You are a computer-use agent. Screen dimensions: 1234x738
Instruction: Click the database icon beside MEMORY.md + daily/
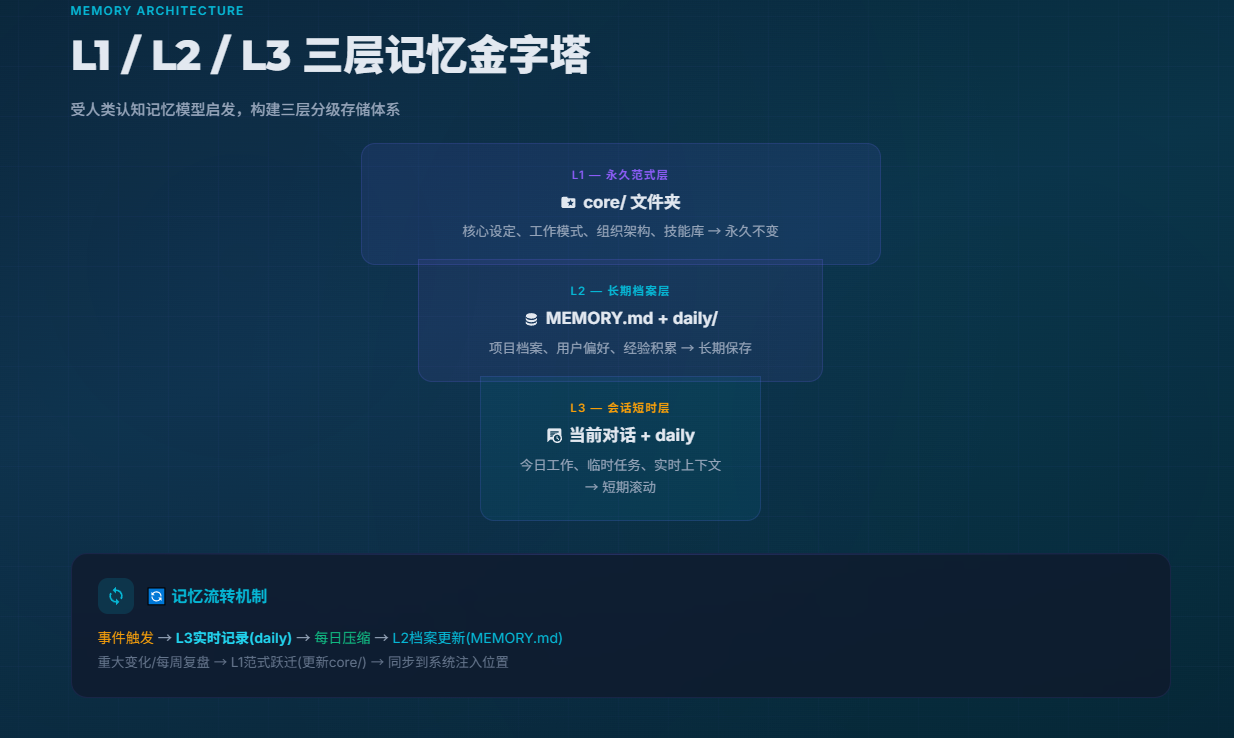point(531,319)
